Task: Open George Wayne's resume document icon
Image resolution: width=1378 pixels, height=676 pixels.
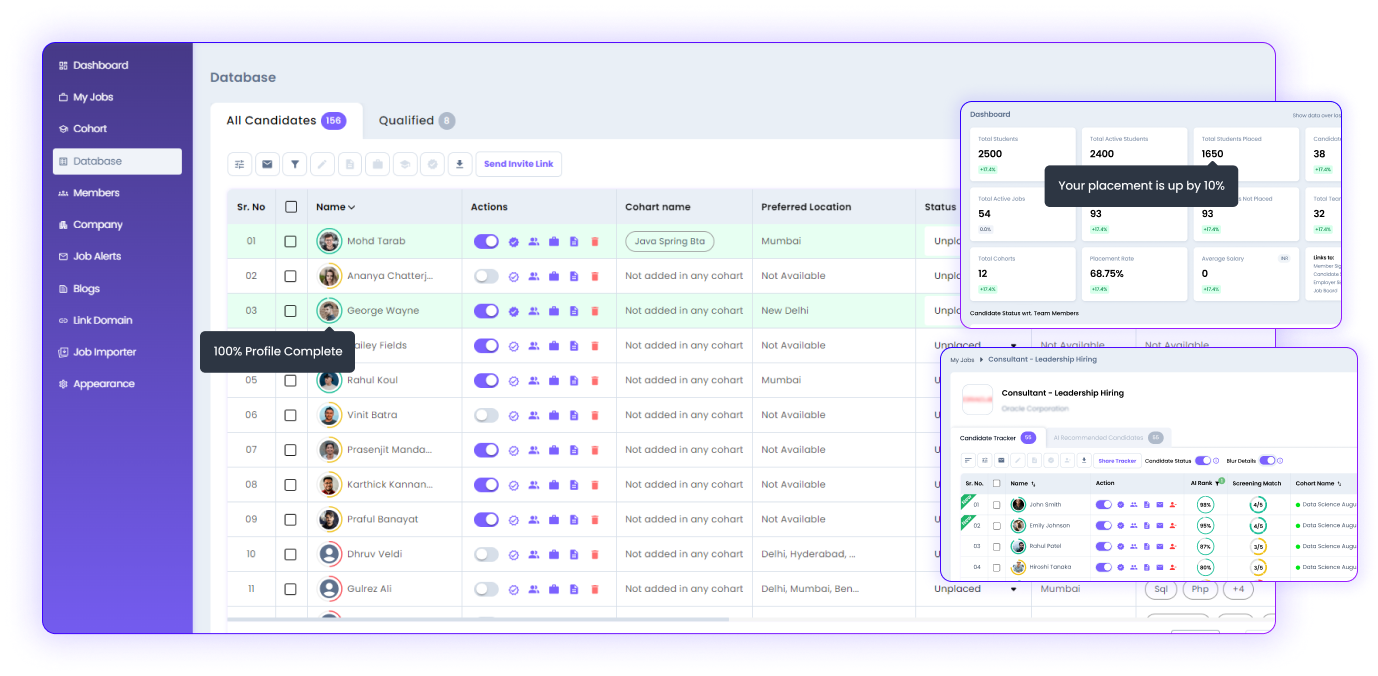Action: coord(573,310)
